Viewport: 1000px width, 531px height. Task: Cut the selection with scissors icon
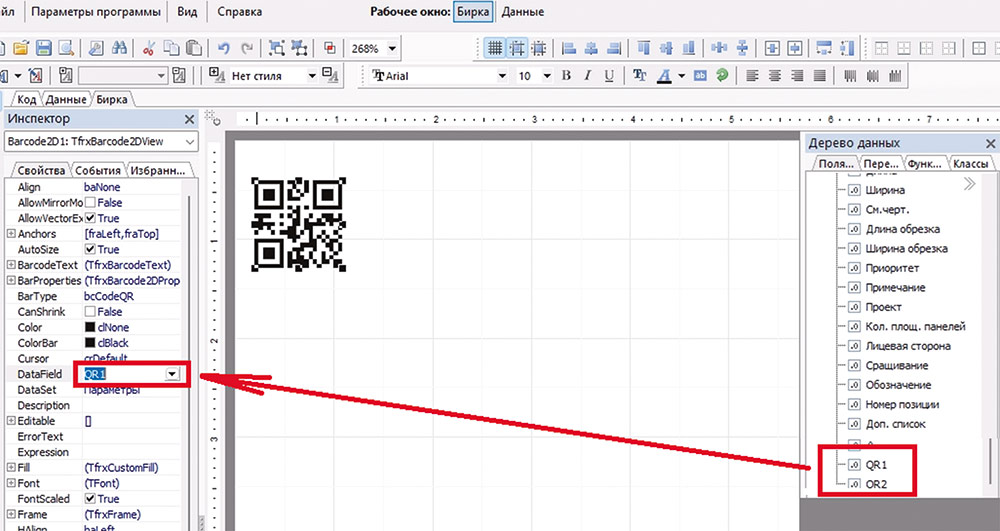149,48
